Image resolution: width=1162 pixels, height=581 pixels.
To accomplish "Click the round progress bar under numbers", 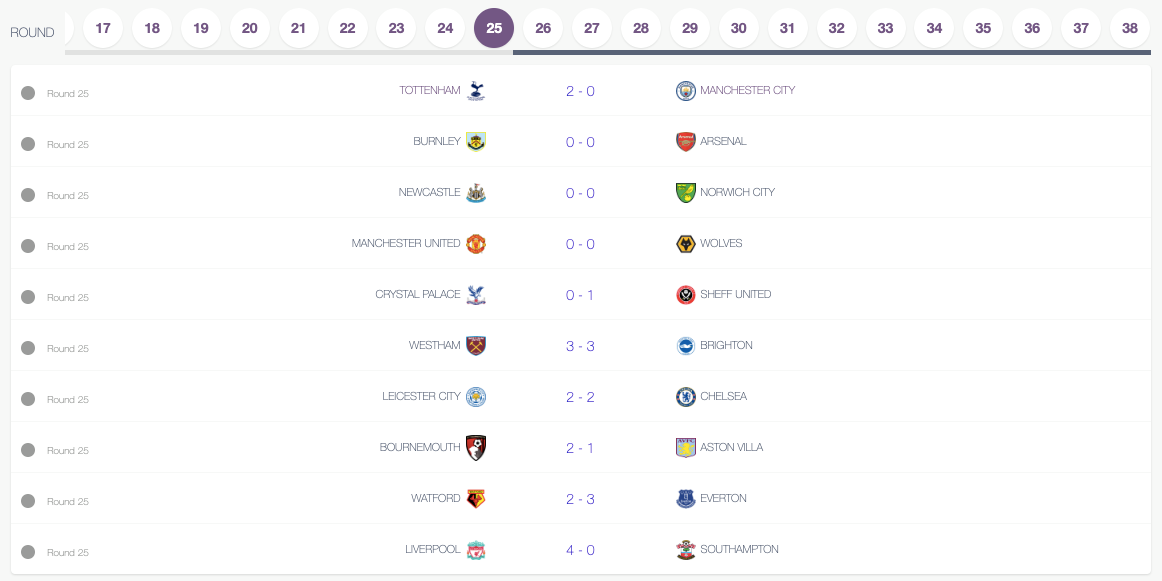I will [608, 53].
